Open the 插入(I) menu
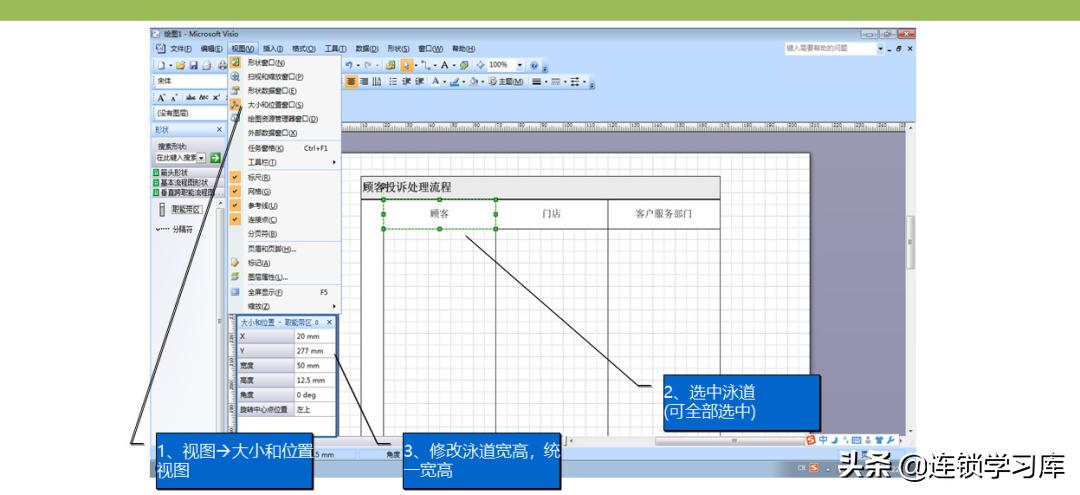 [273, 49]
